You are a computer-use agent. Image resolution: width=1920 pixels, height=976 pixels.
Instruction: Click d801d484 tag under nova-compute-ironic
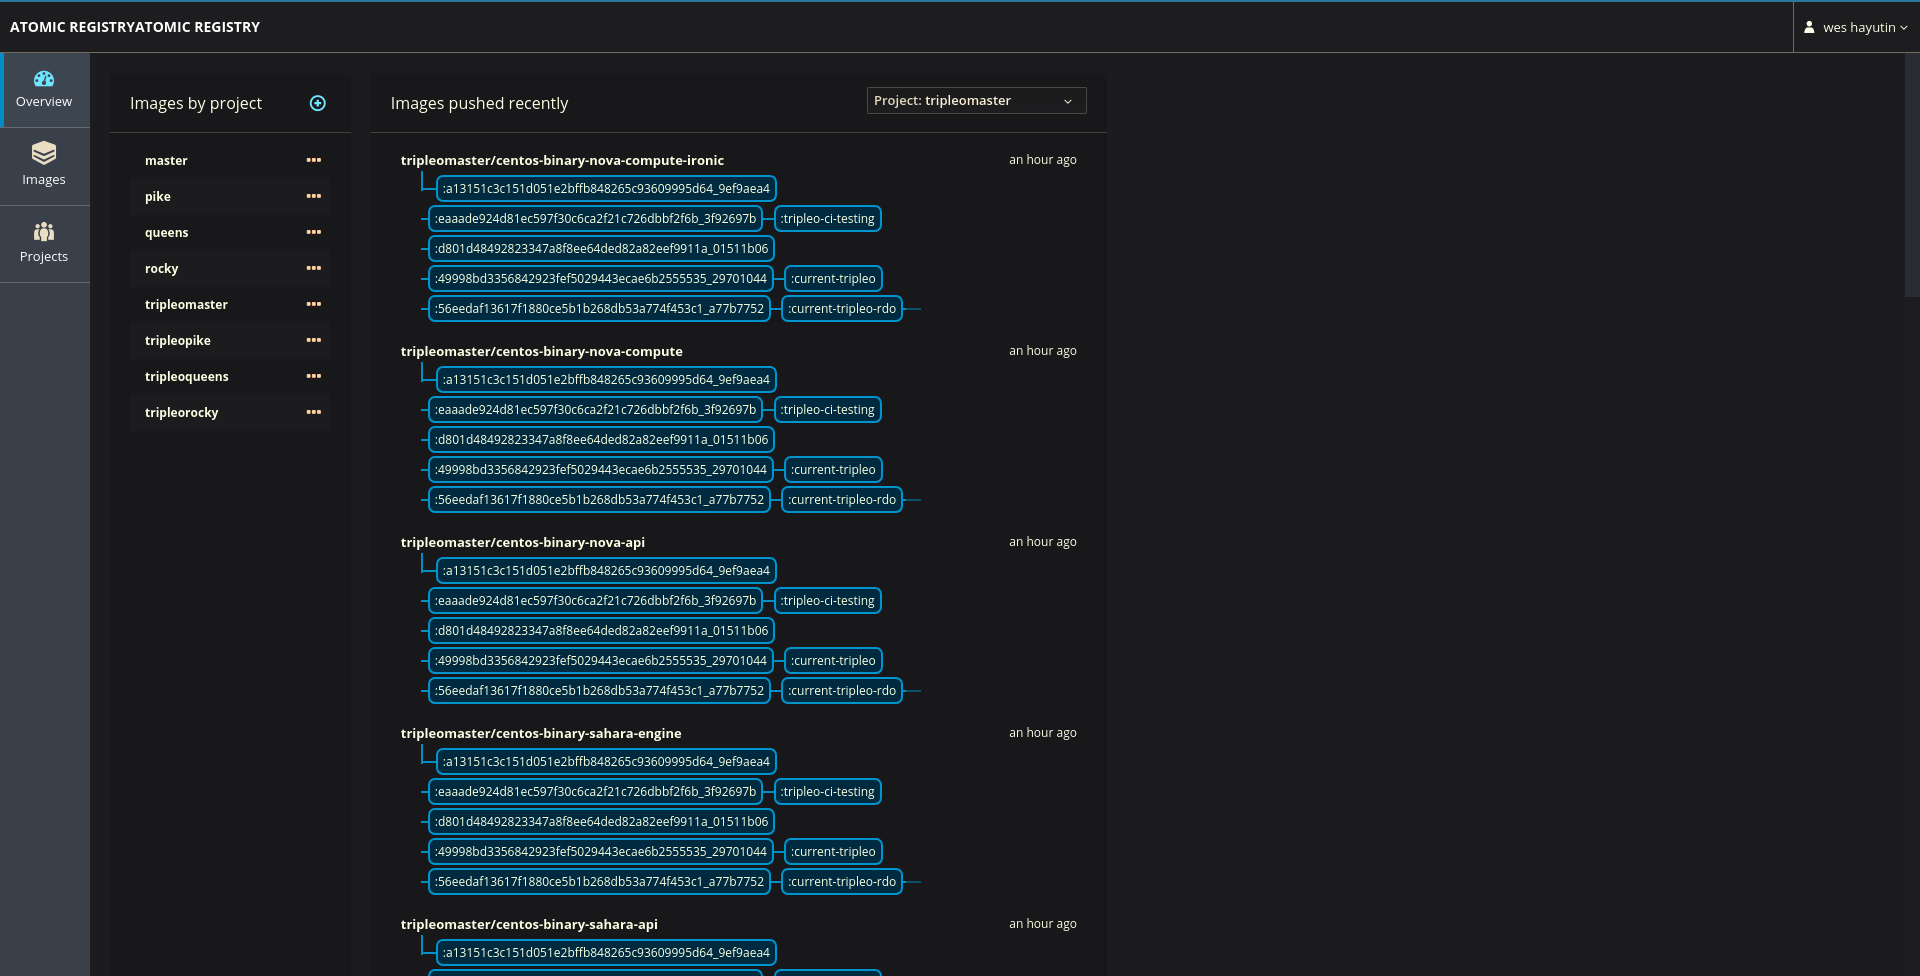pyautogui.click(x=601, y=248)
